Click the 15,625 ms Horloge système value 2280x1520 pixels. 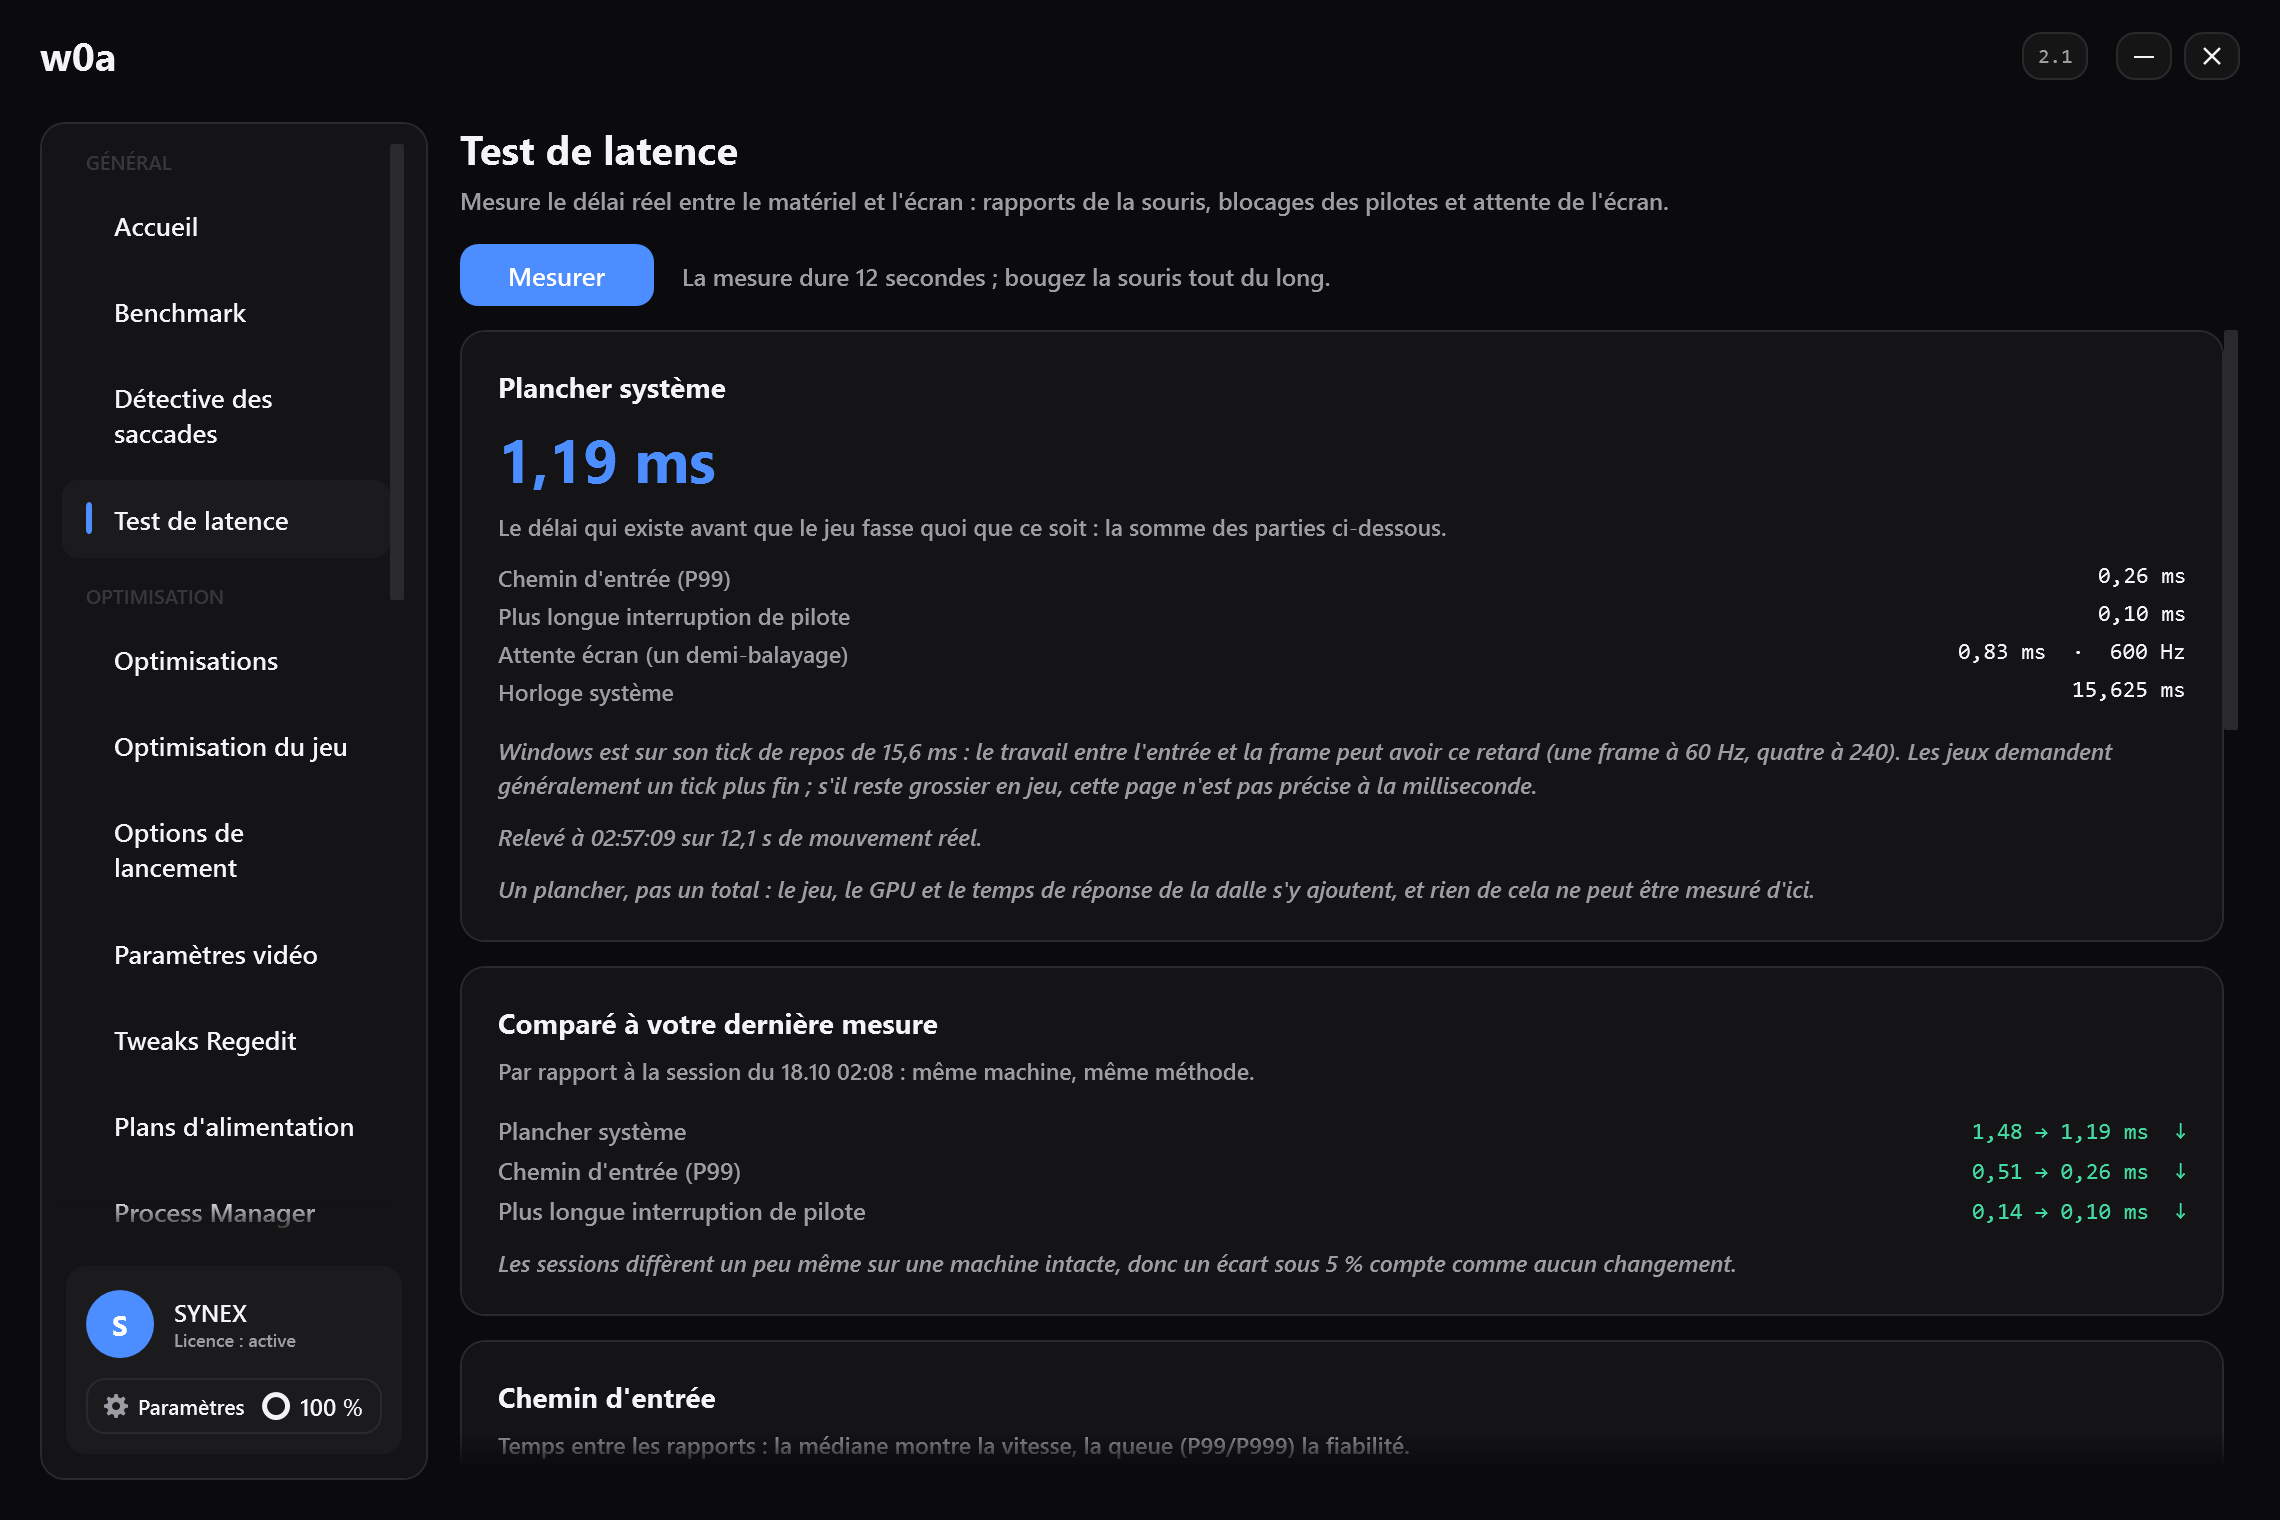click(2128, 690)
